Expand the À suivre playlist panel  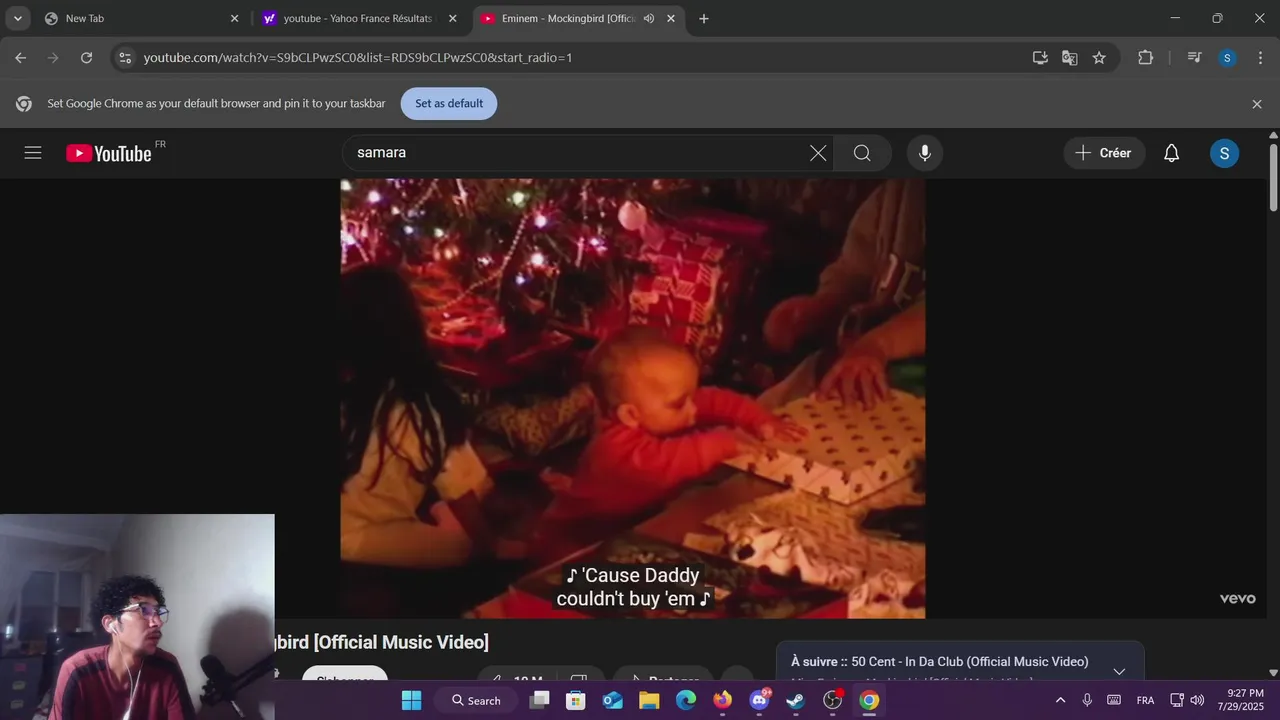1119,671
